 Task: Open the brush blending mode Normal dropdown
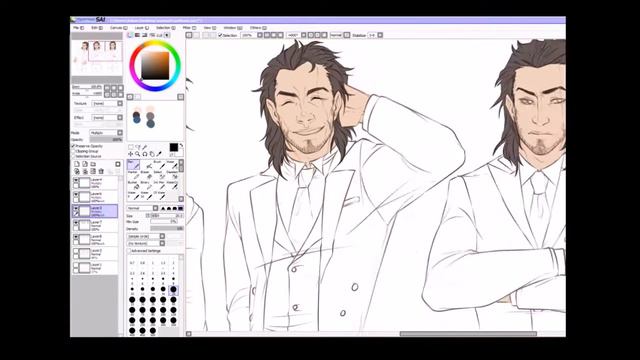pos(142,208)
